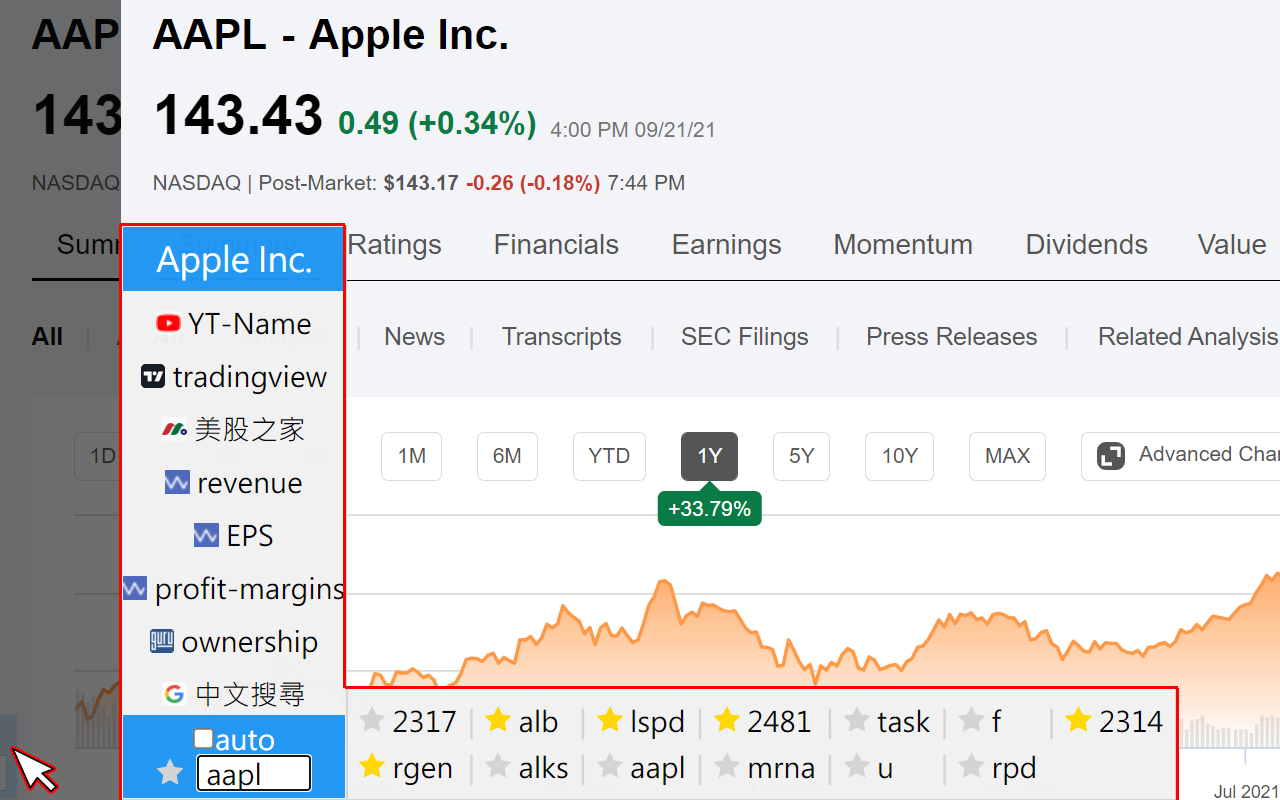Open the Momentum tab

point(903,245)
